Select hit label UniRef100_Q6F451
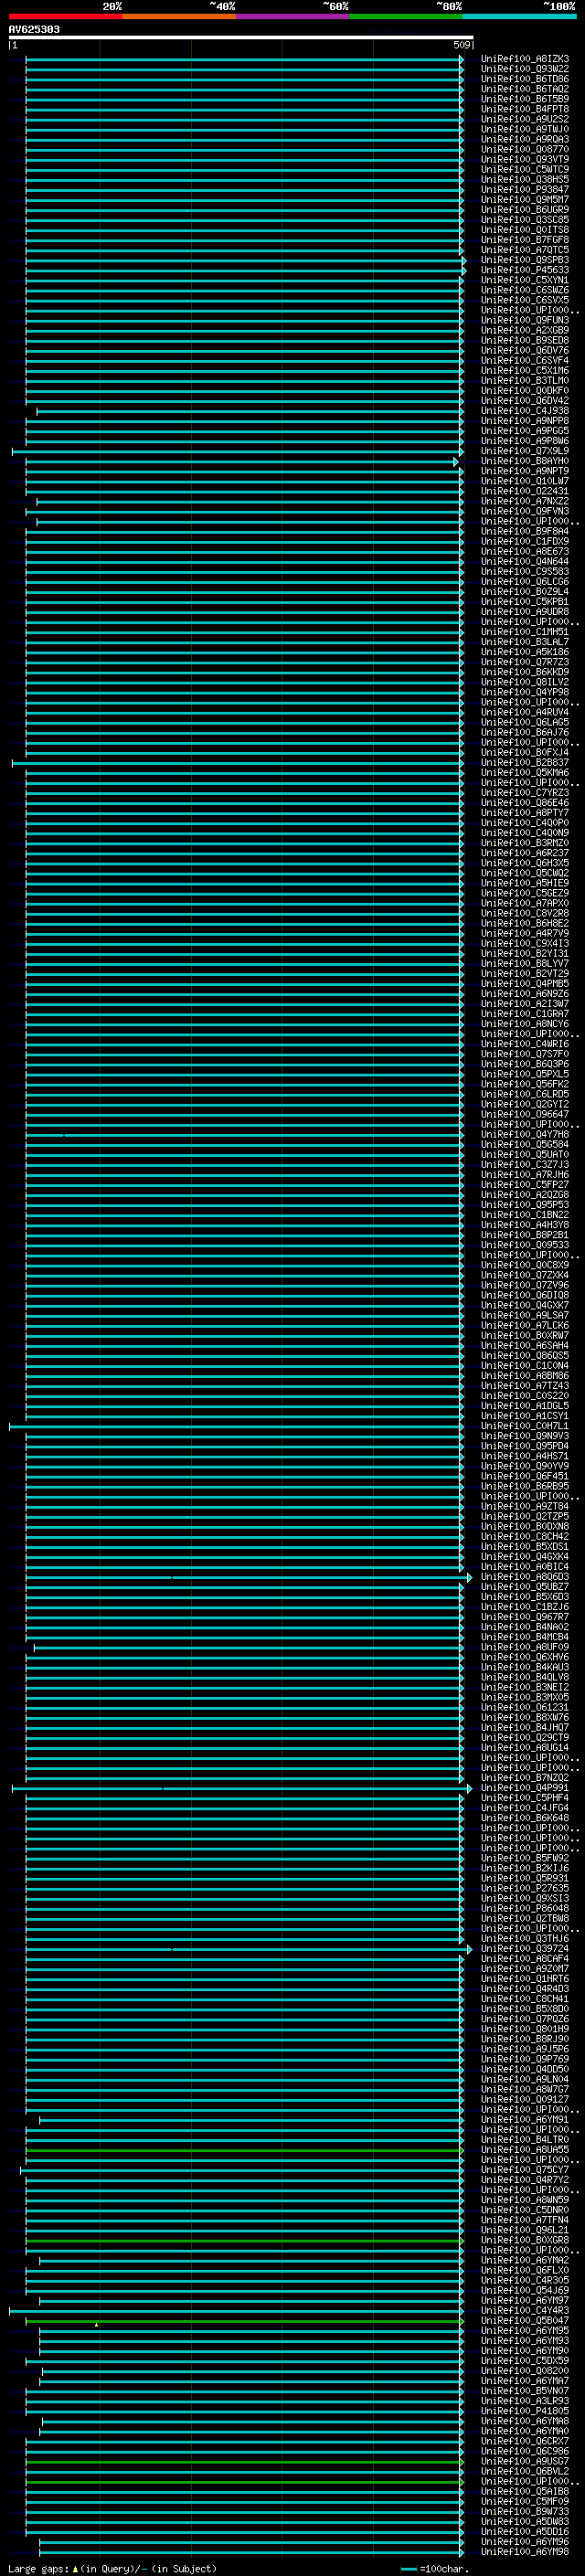585x2576 pixels. (525, 1476)
